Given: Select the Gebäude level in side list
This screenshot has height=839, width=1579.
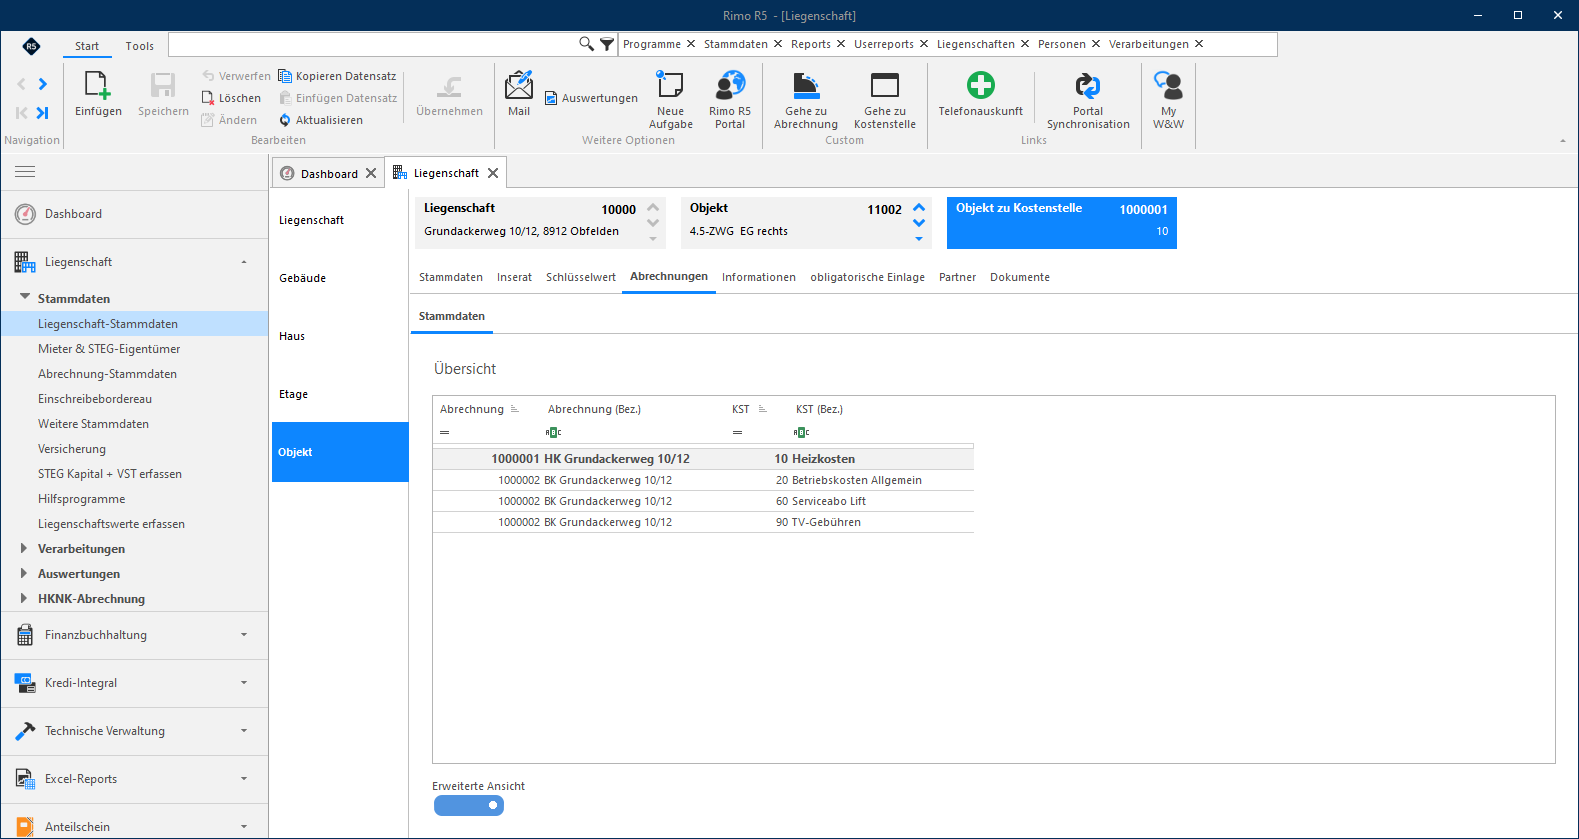Looking at the screenshot, I should [340, 278].
